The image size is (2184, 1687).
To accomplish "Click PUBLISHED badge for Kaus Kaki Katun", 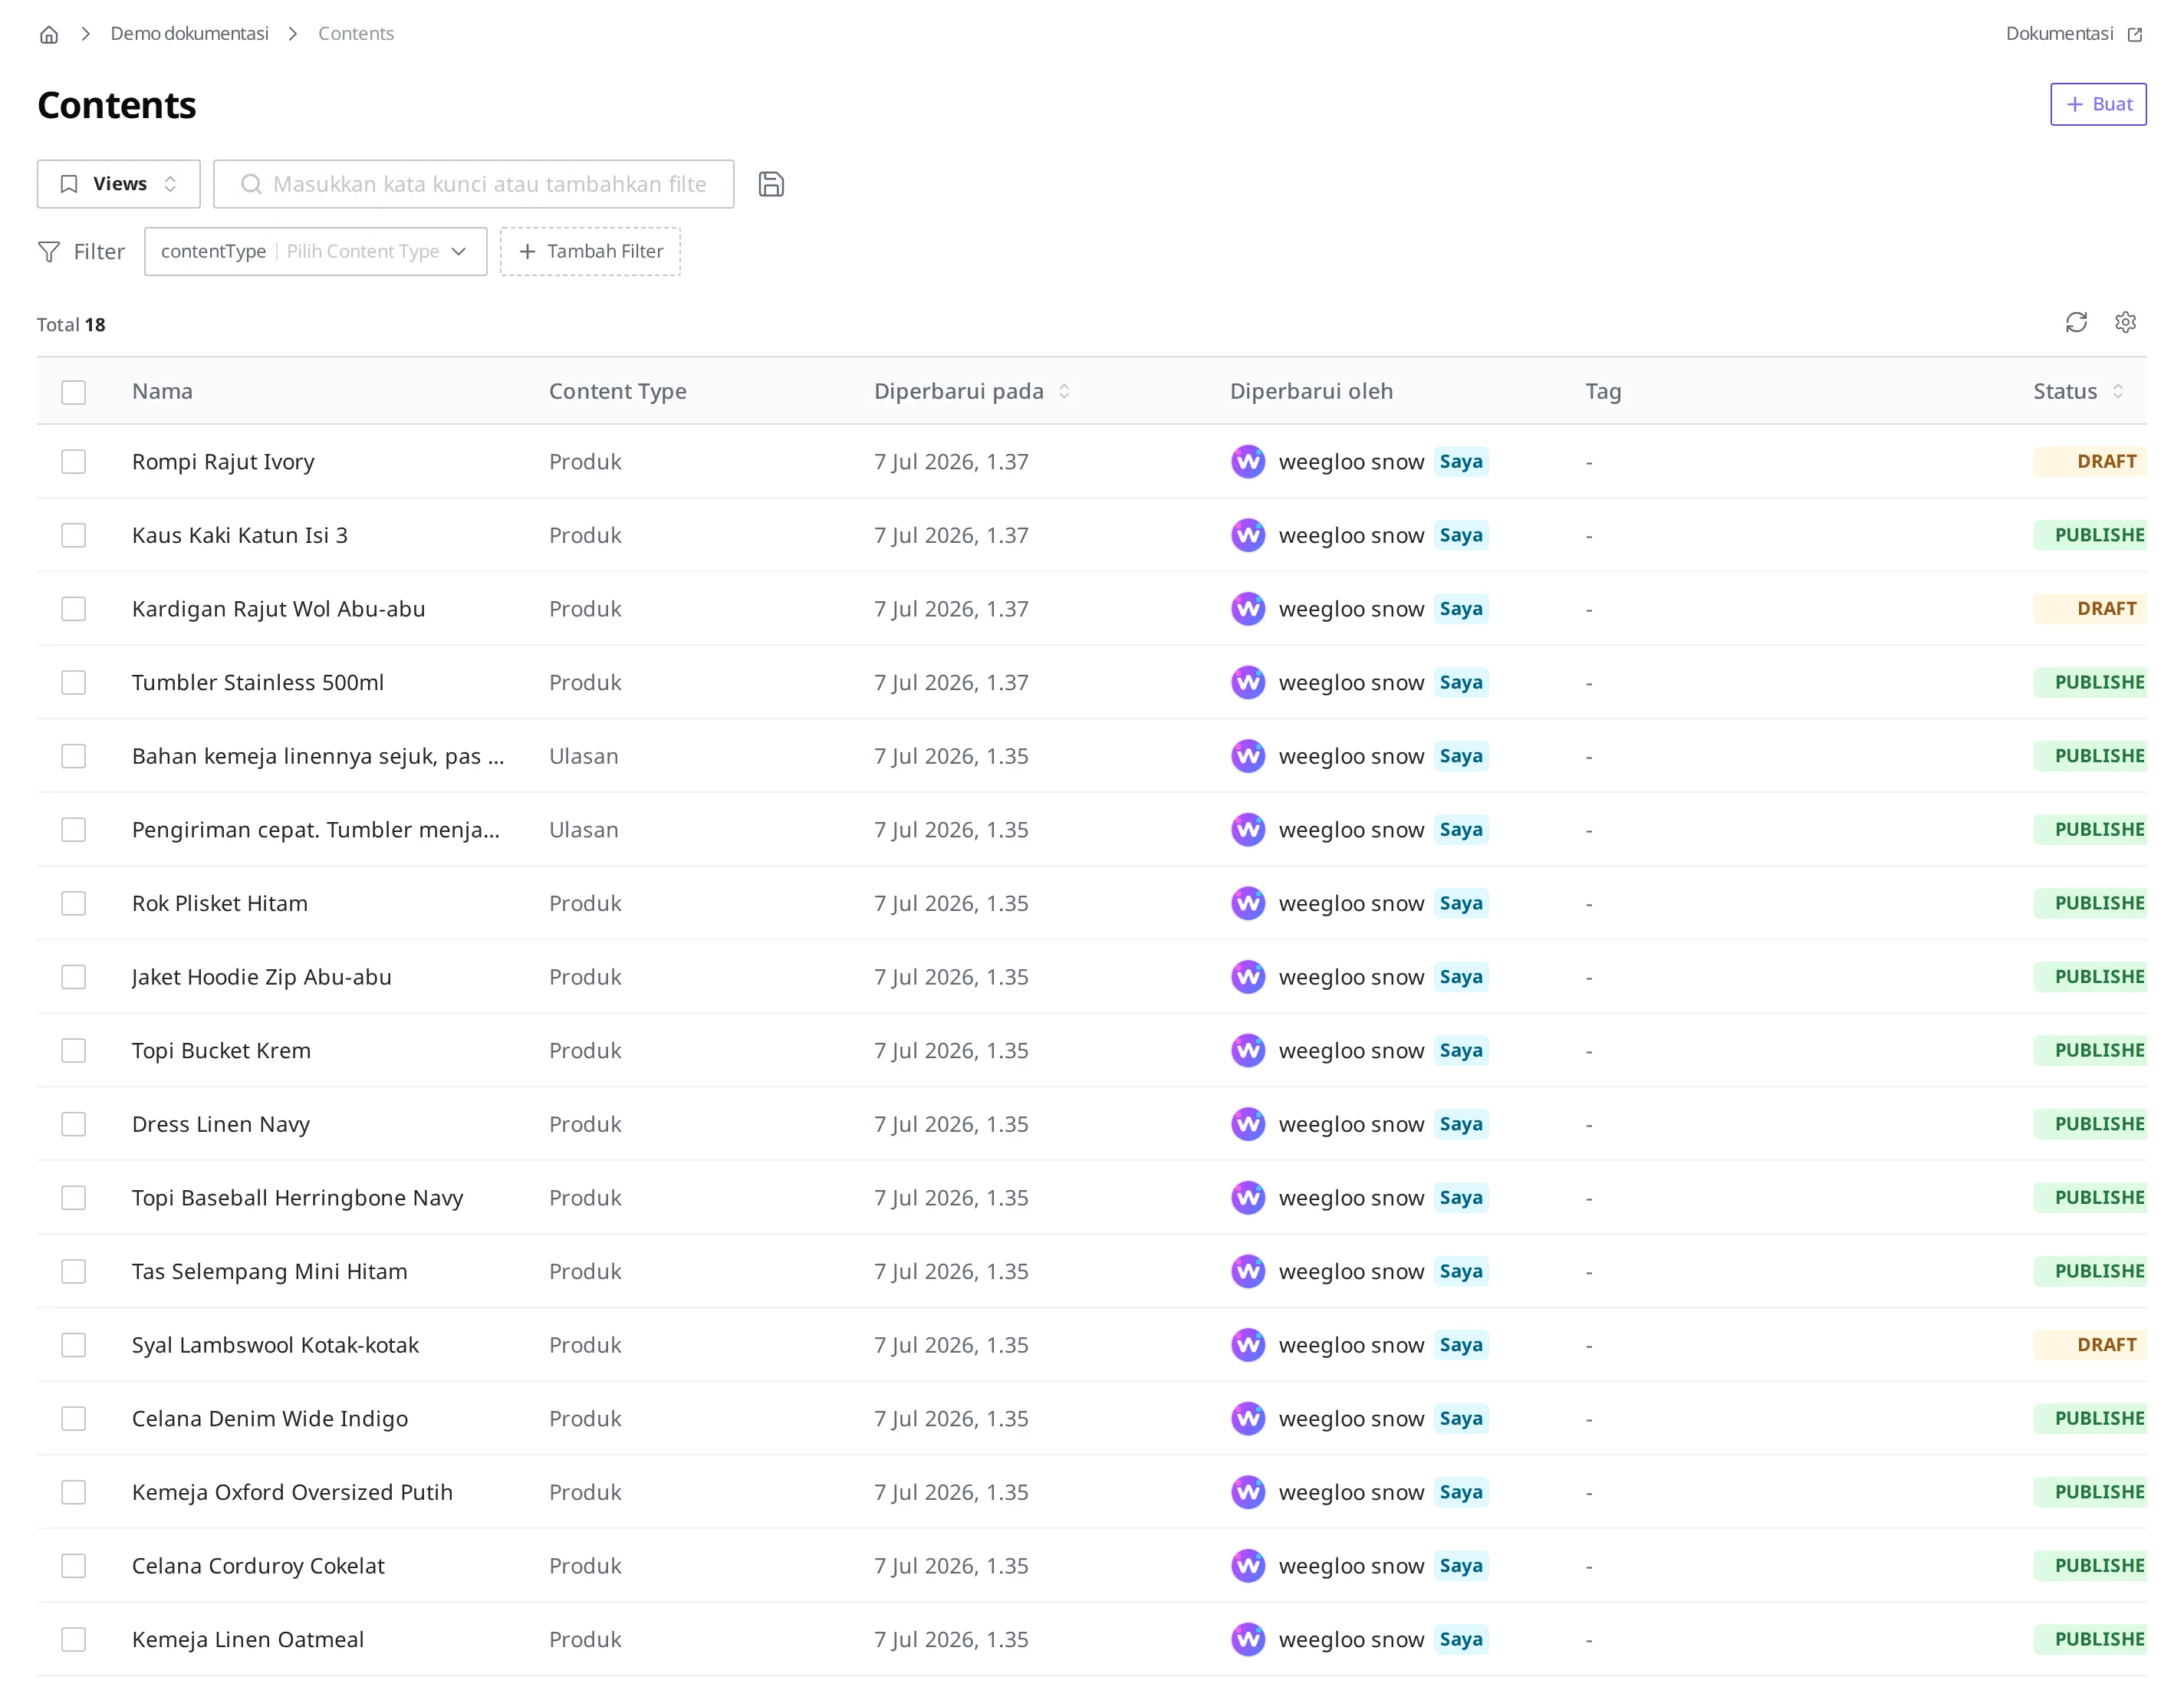I will point(2090,536).
